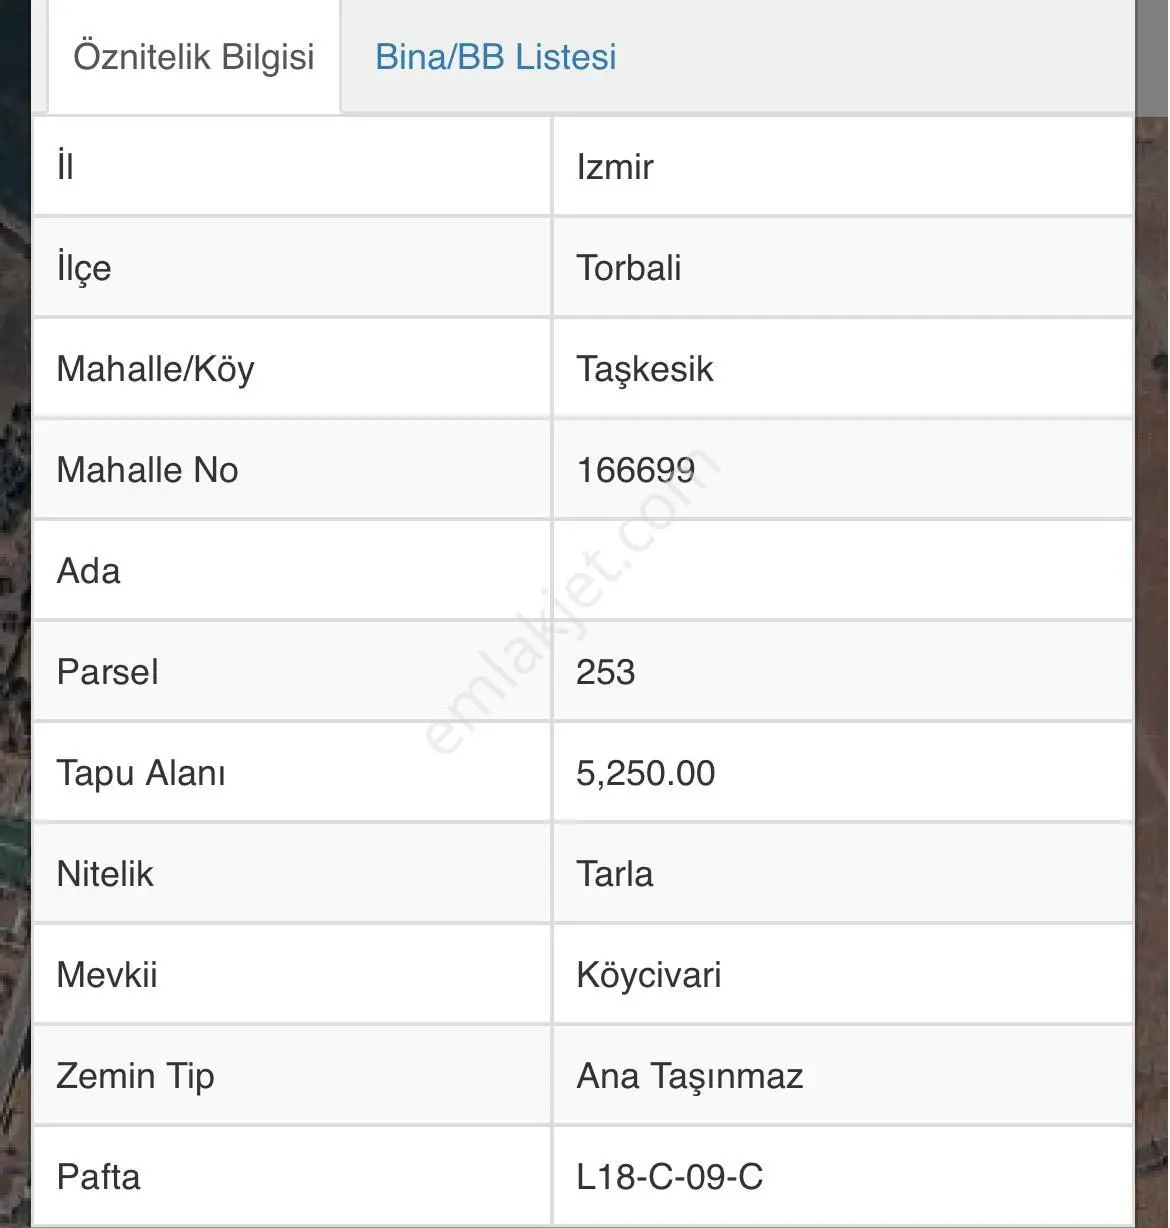This screenshot has width=1170, height=1228.
Task: Select the Öznitelik Bilgisi tab
Action: point(194,57)
